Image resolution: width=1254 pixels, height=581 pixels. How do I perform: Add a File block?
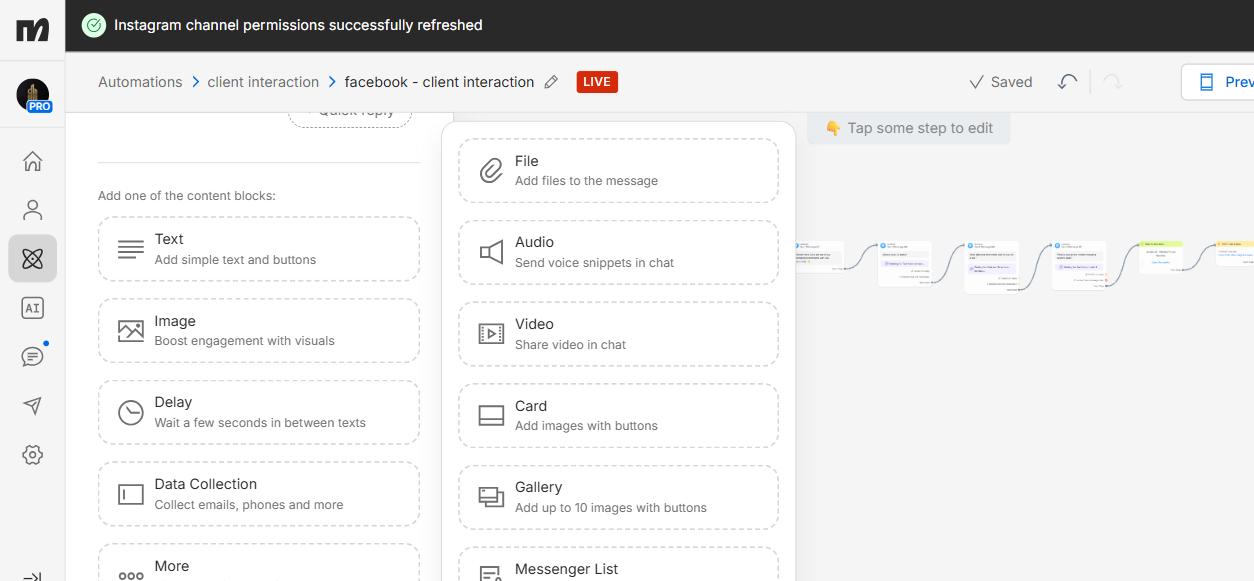point(618,170)
